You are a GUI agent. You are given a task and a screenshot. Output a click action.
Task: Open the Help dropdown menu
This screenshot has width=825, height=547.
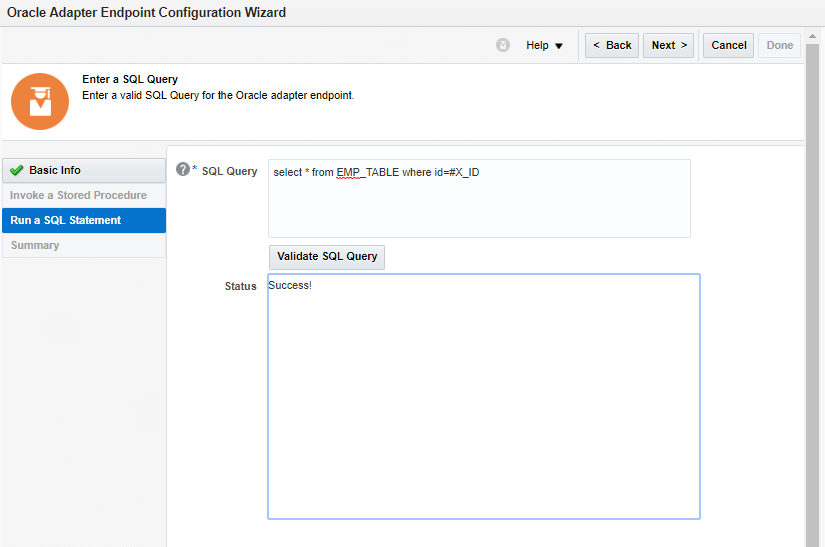pos(545,46)
